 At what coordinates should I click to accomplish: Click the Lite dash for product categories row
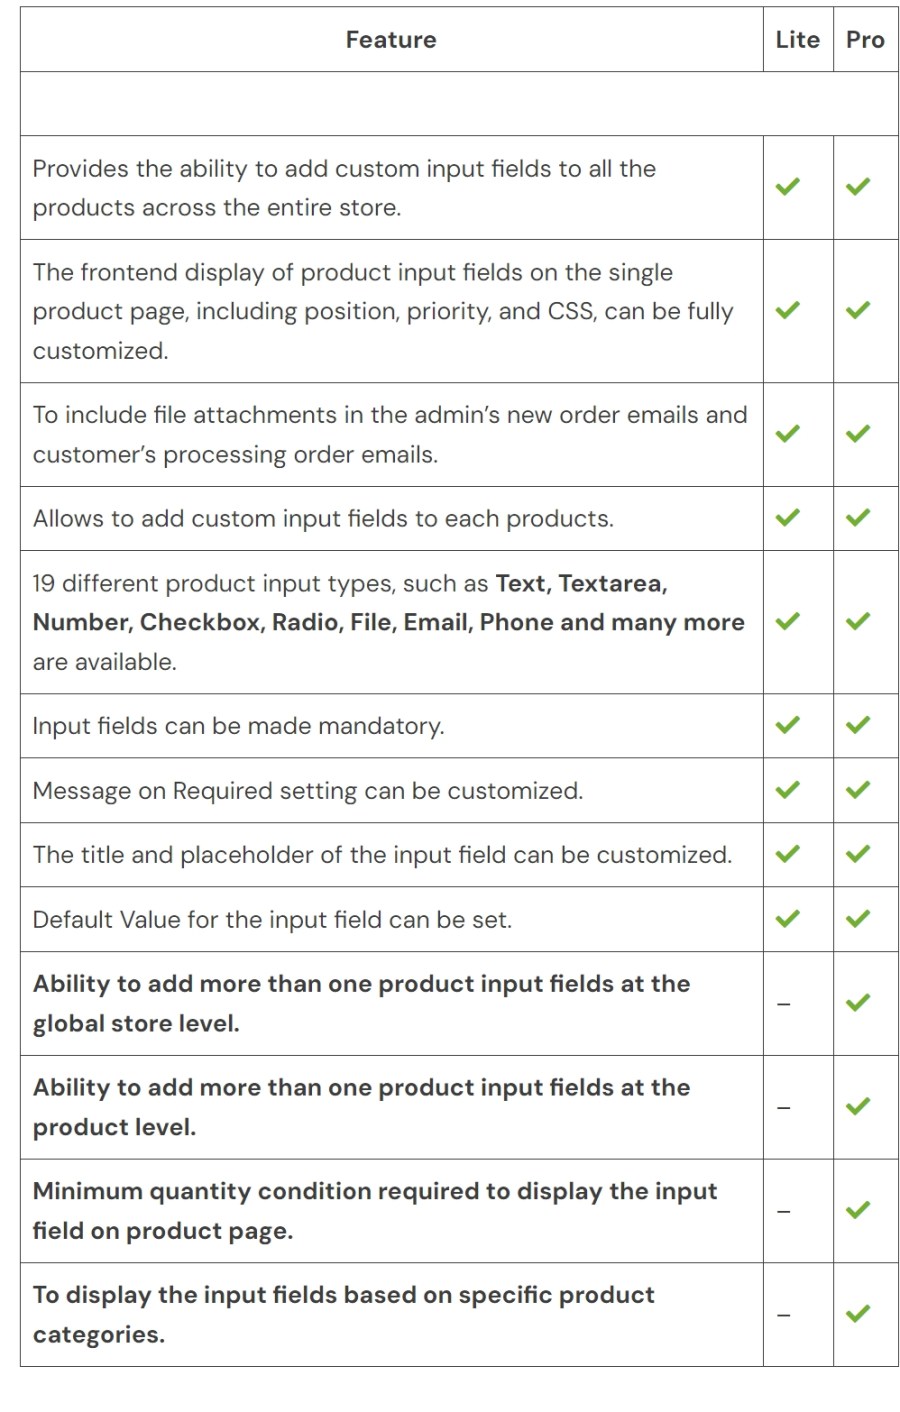tap(784, 1314)
